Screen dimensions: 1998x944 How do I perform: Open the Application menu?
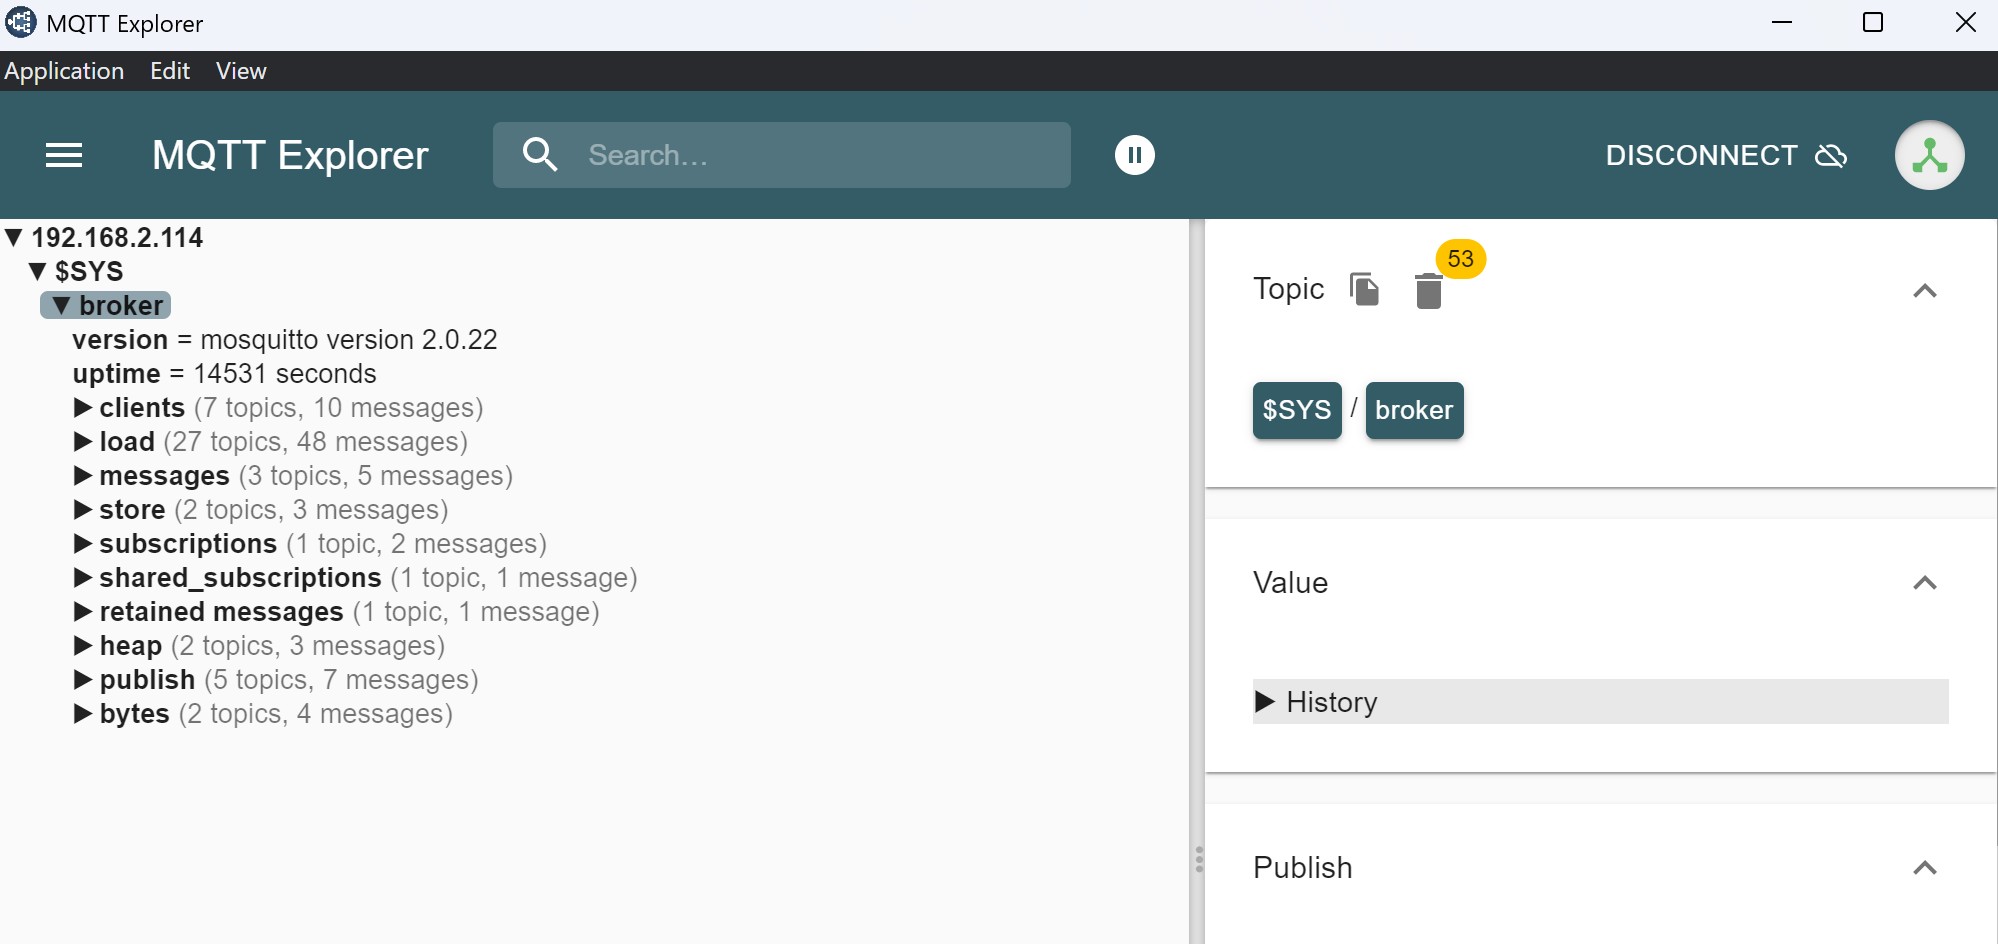coord(64,71)
